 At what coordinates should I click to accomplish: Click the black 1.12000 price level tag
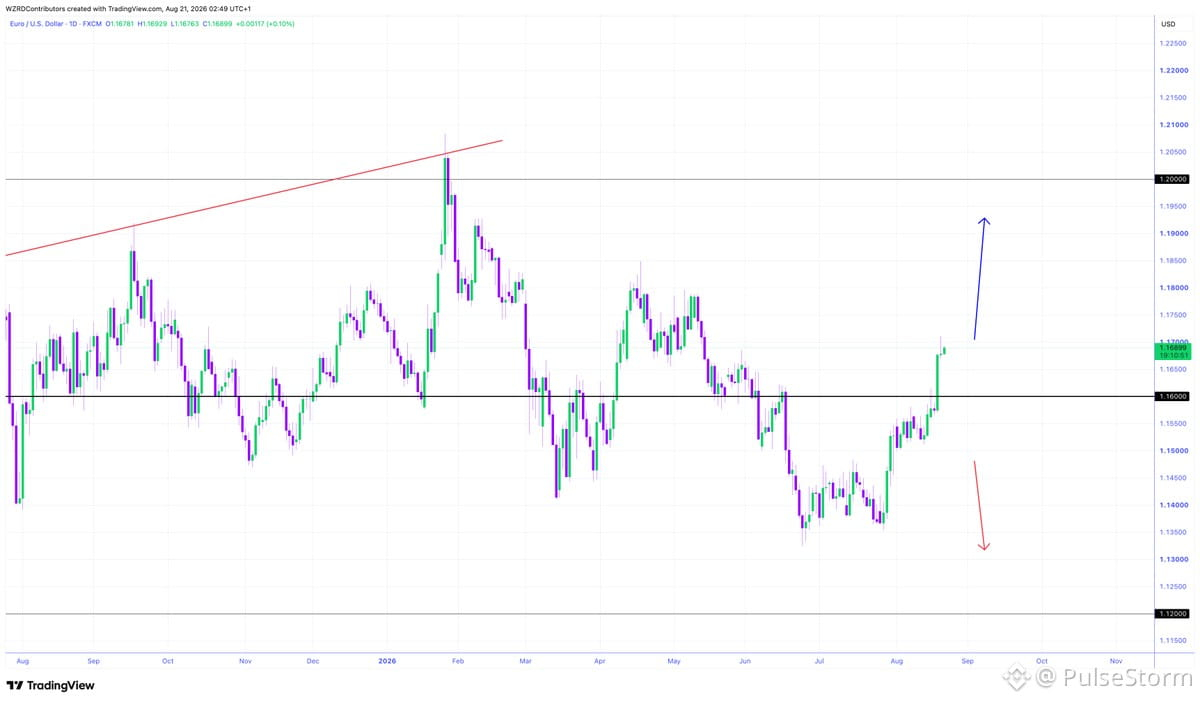coord(1172,613)
